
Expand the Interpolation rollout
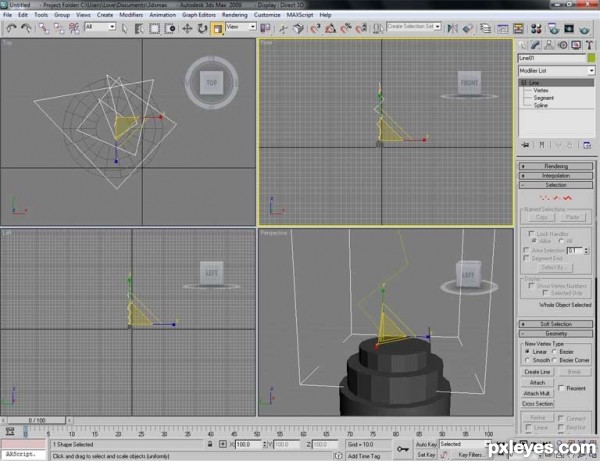pos(556,176)
